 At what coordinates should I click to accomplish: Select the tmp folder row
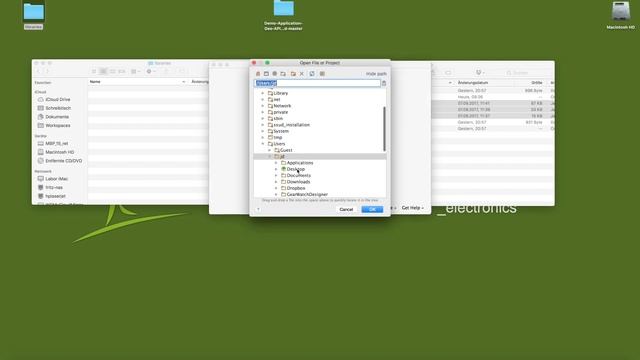(319, 138)
